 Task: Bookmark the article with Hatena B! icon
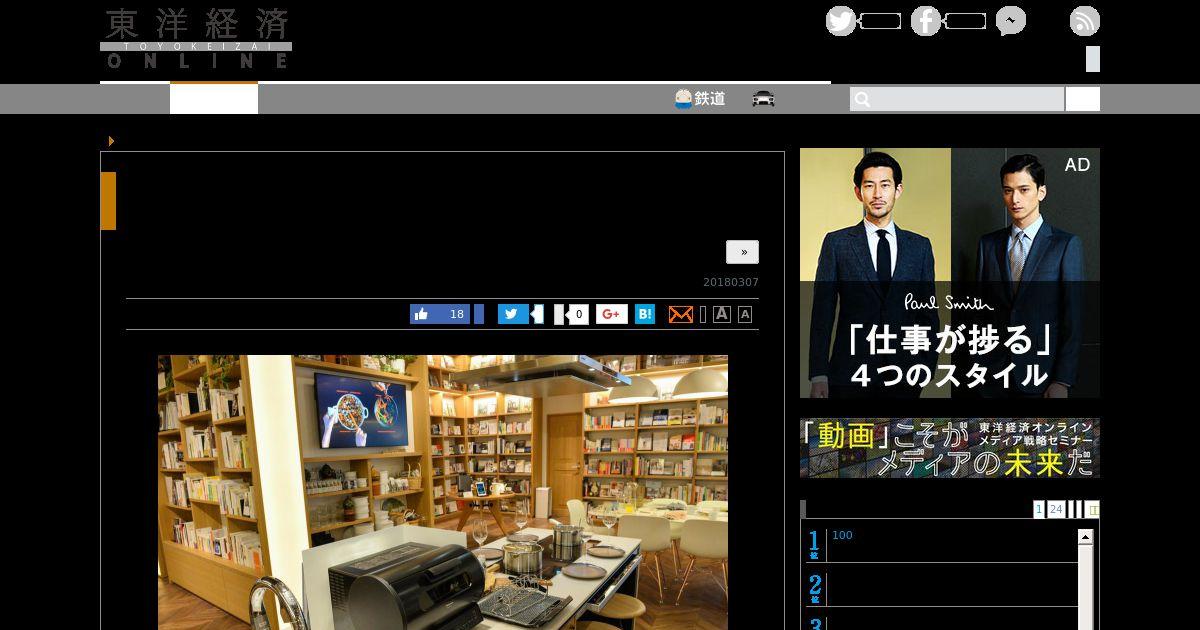[645, 314]
